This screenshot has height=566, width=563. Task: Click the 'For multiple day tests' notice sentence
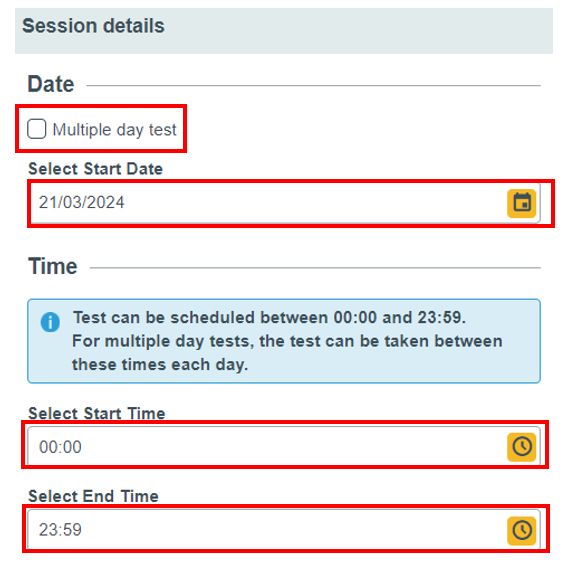287,353
